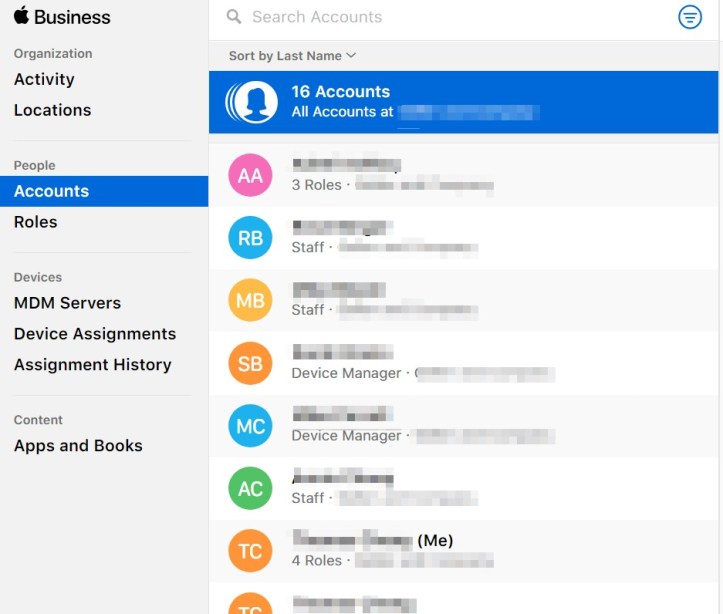Click the orange SB avatar
The image size is (723, 614).
point(250,364)
